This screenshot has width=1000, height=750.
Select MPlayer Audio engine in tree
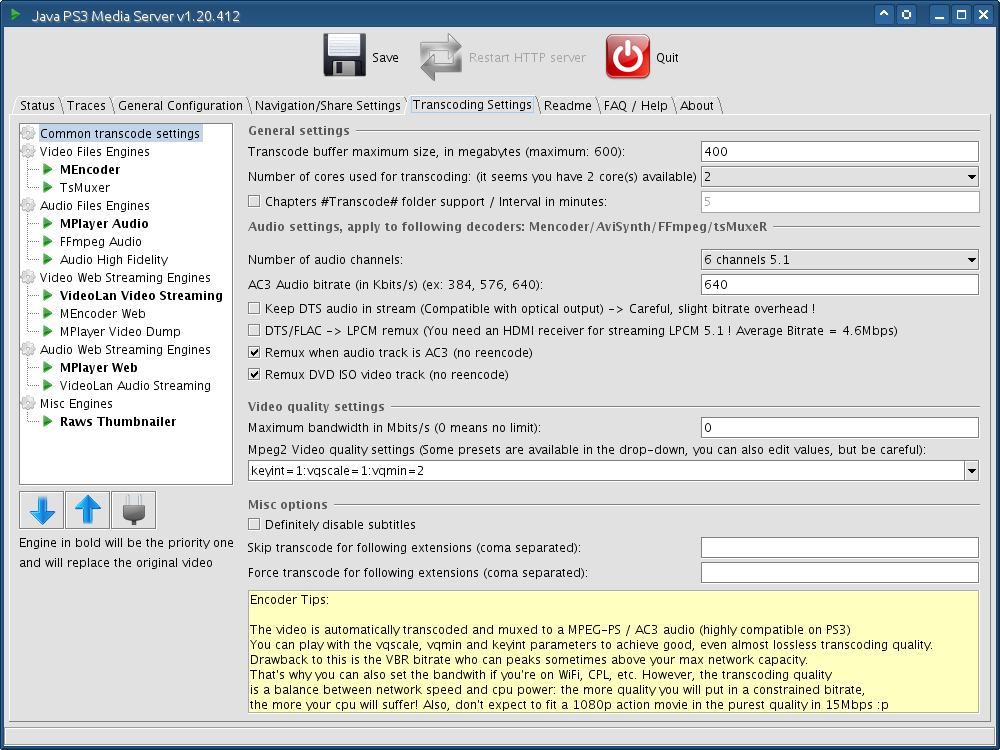pyautogui.click(x=104, y=224)
